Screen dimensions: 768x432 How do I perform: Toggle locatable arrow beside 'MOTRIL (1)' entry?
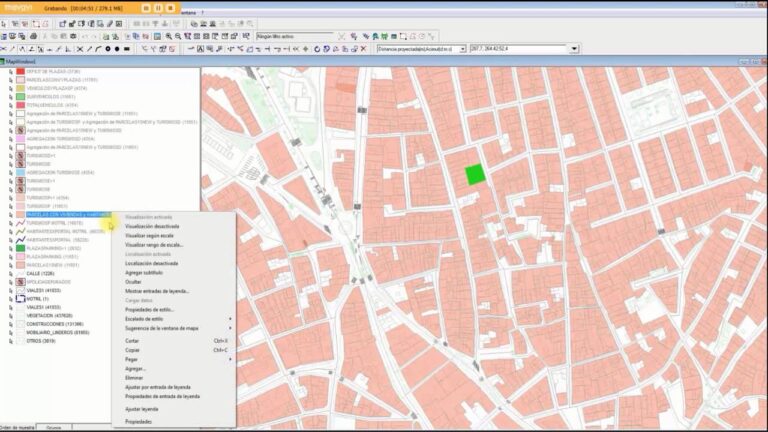(x=11, y=299)
